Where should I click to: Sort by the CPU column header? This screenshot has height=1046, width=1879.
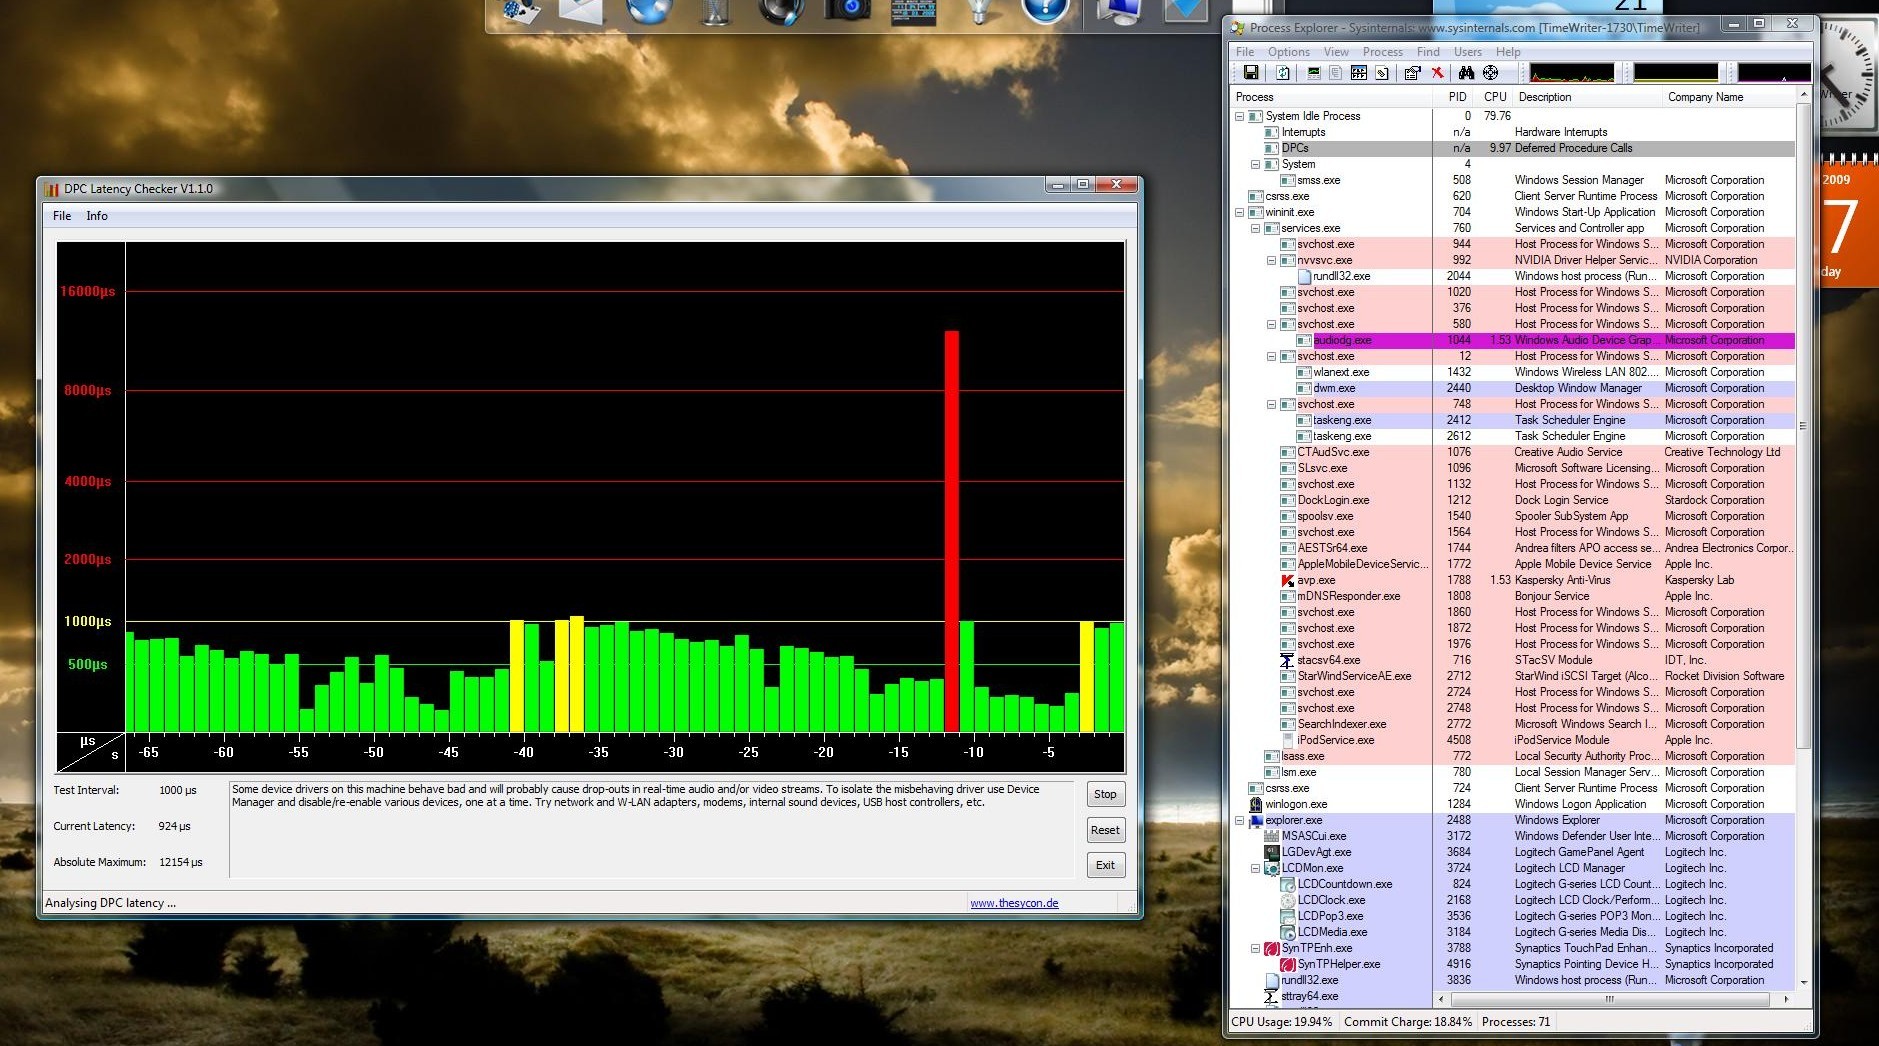[x=1495, y=97]
